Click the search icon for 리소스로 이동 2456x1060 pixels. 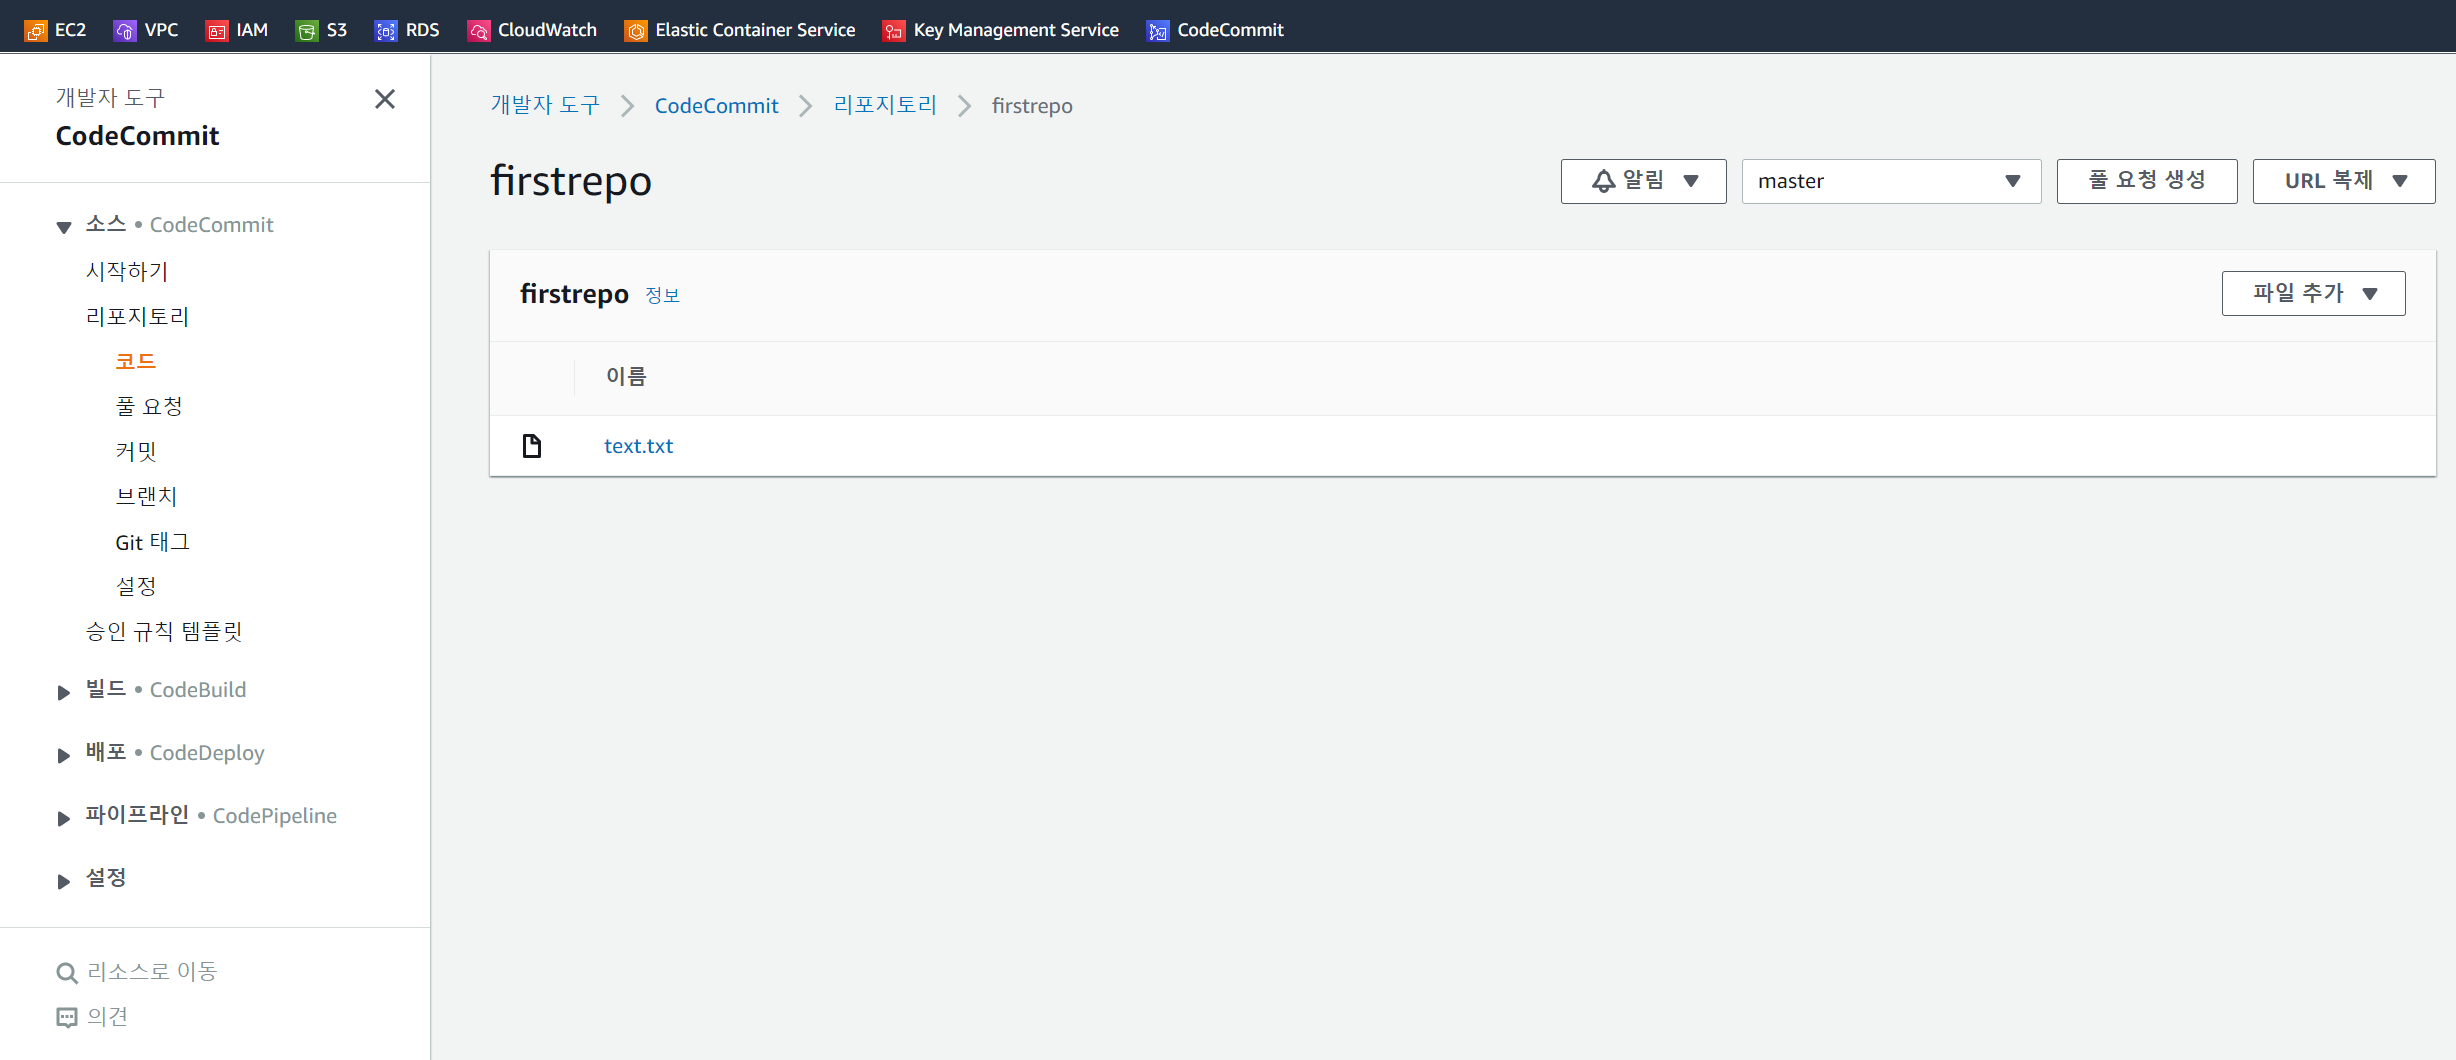point(67,973)
